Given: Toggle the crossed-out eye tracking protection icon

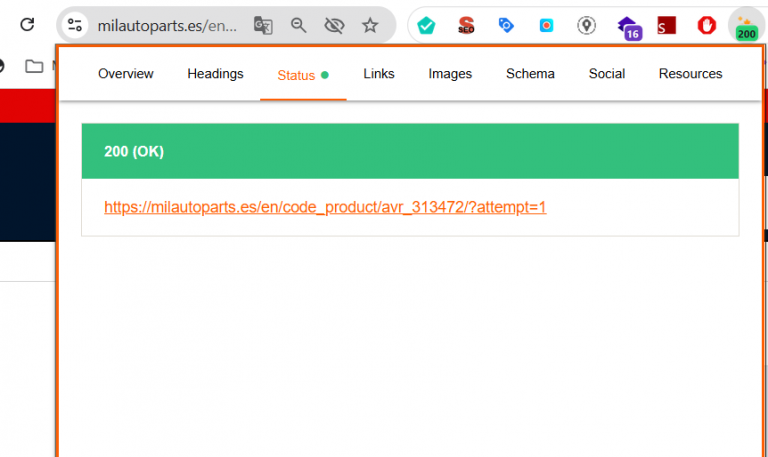Looking at the screenshot, I should (334, 25).
